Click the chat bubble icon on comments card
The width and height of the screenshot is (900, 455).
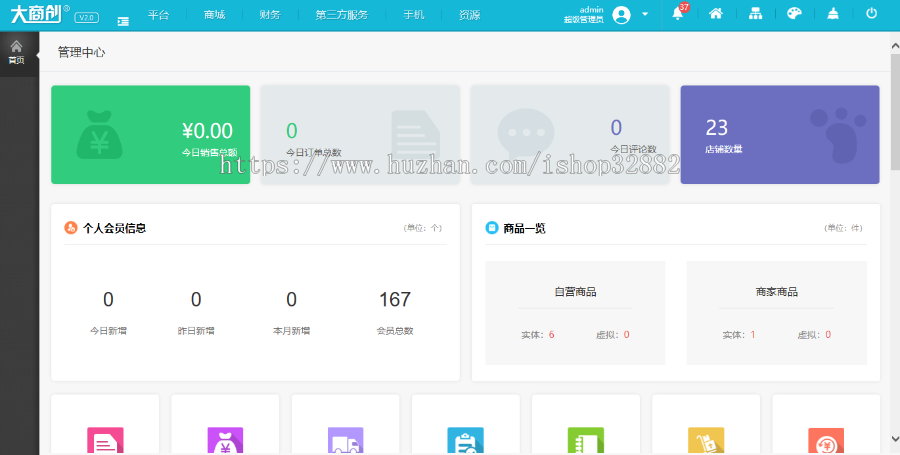tap(526, 133)
